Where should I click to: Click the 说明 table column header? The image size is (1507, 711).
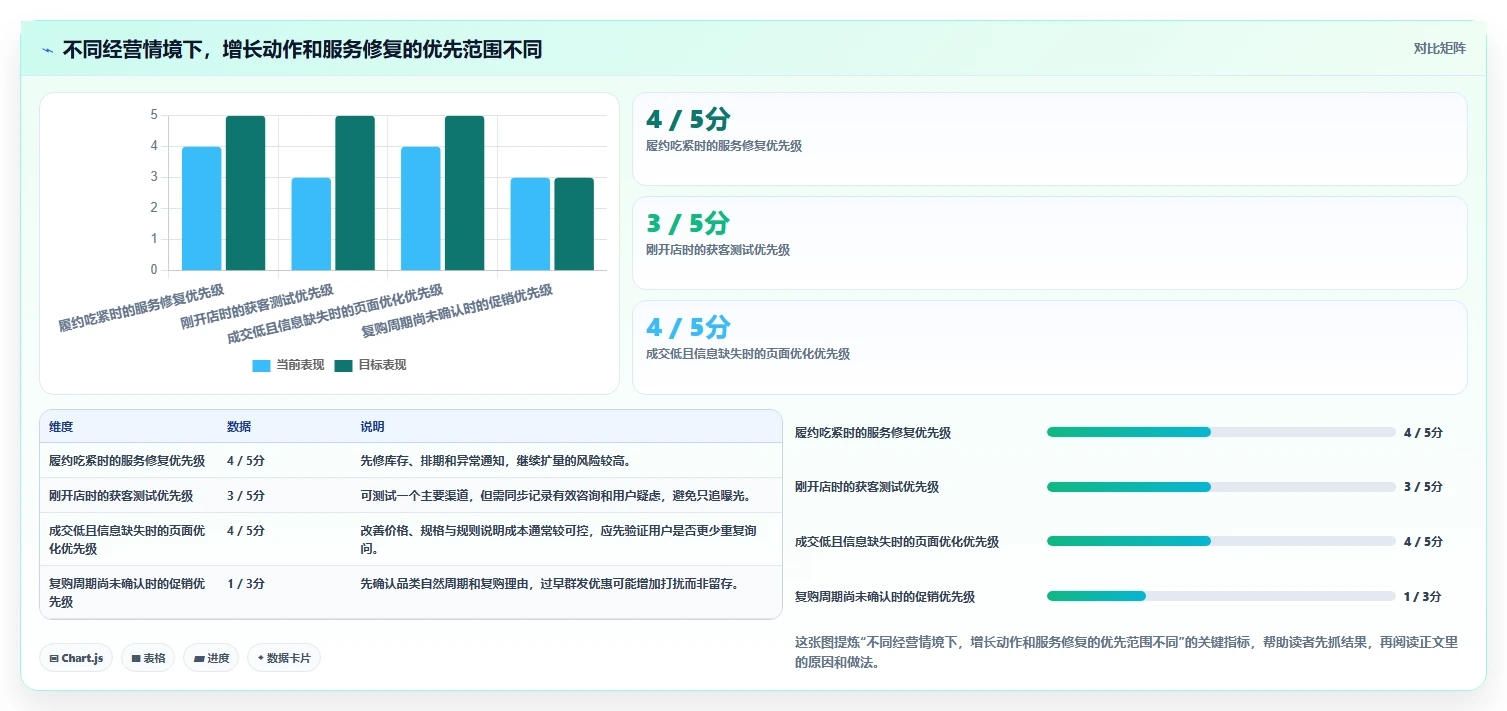(373, 427)
